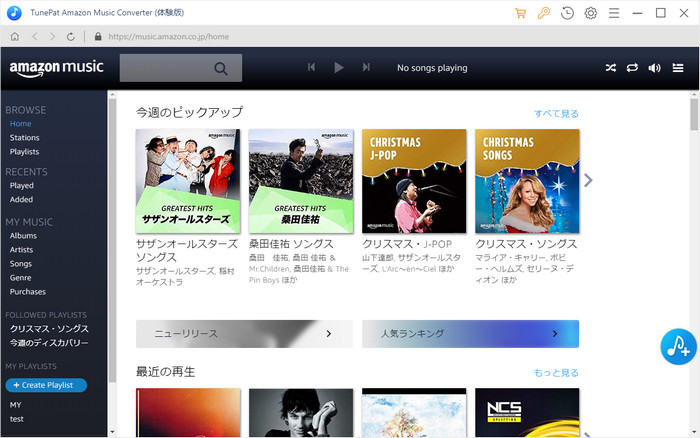Open 桑田佳祐 Greatest Hits cover
700x438 pixels.
click(x=301, y=181)
